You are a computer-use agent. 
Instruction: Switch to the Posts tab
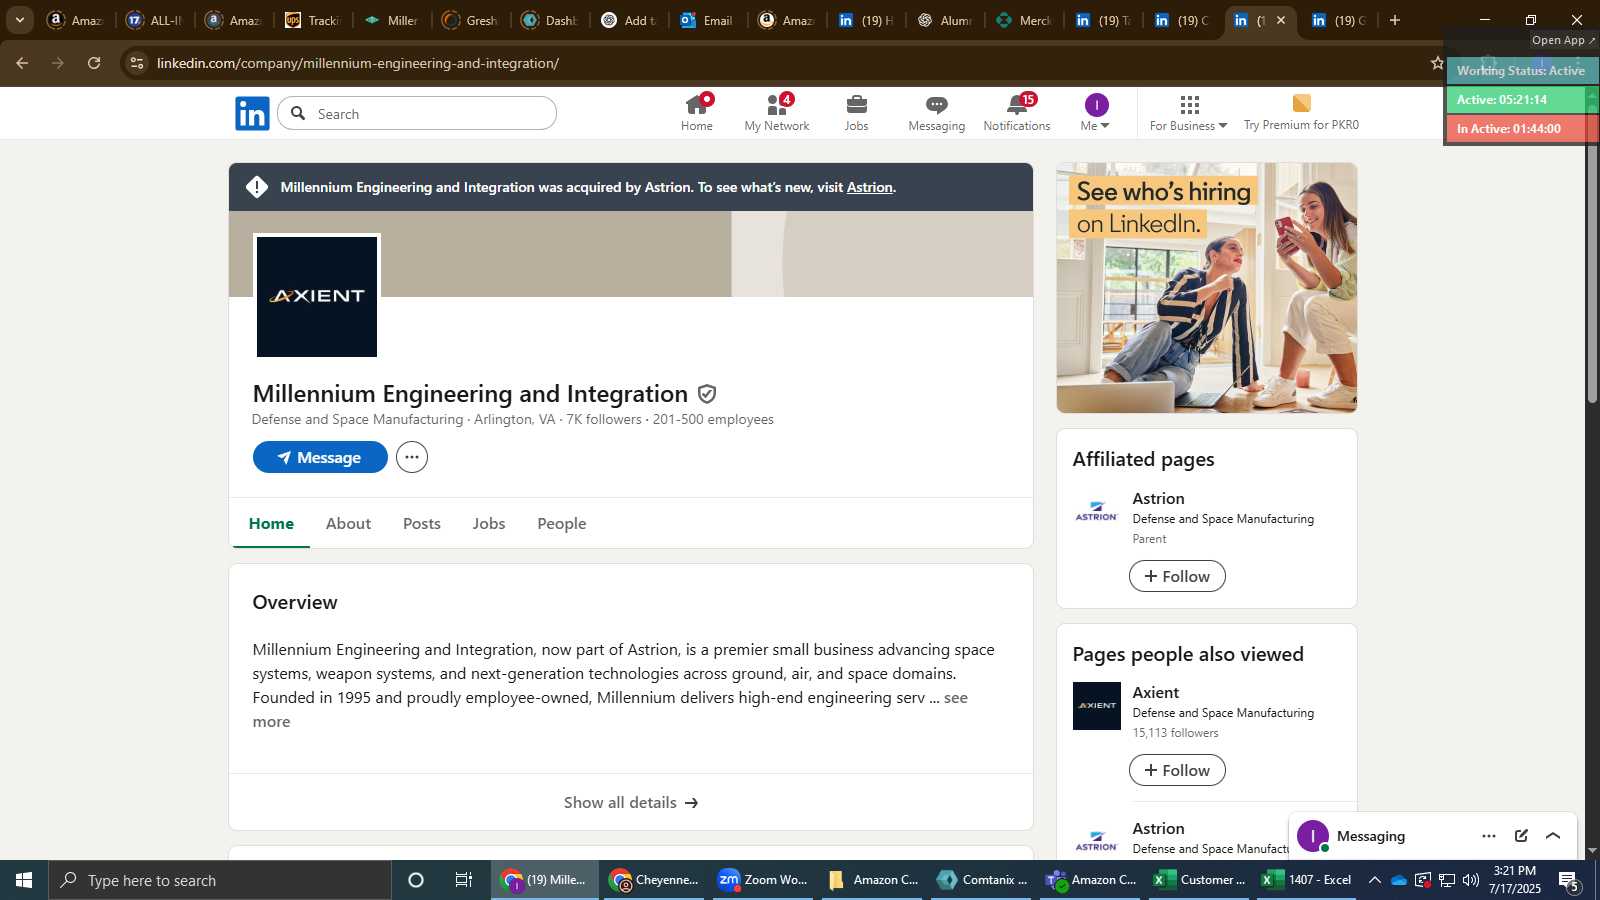(x=422, y=523)
